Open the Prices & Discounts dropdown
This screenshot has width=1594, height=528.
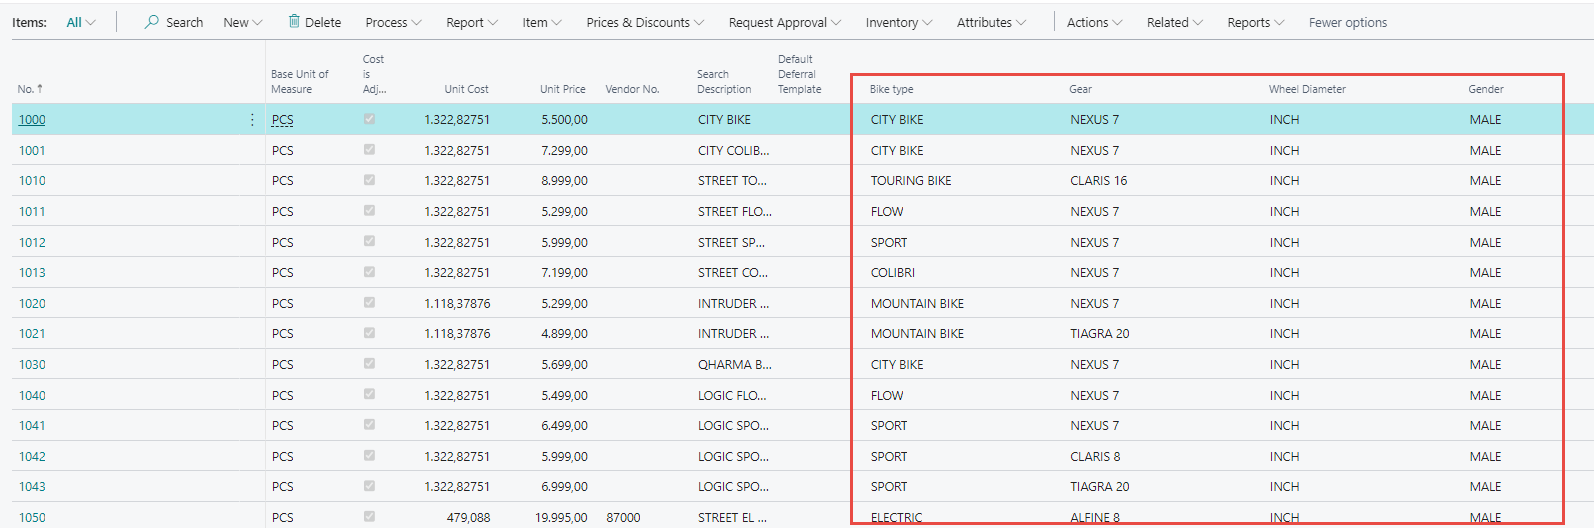[x=644, y=22]
